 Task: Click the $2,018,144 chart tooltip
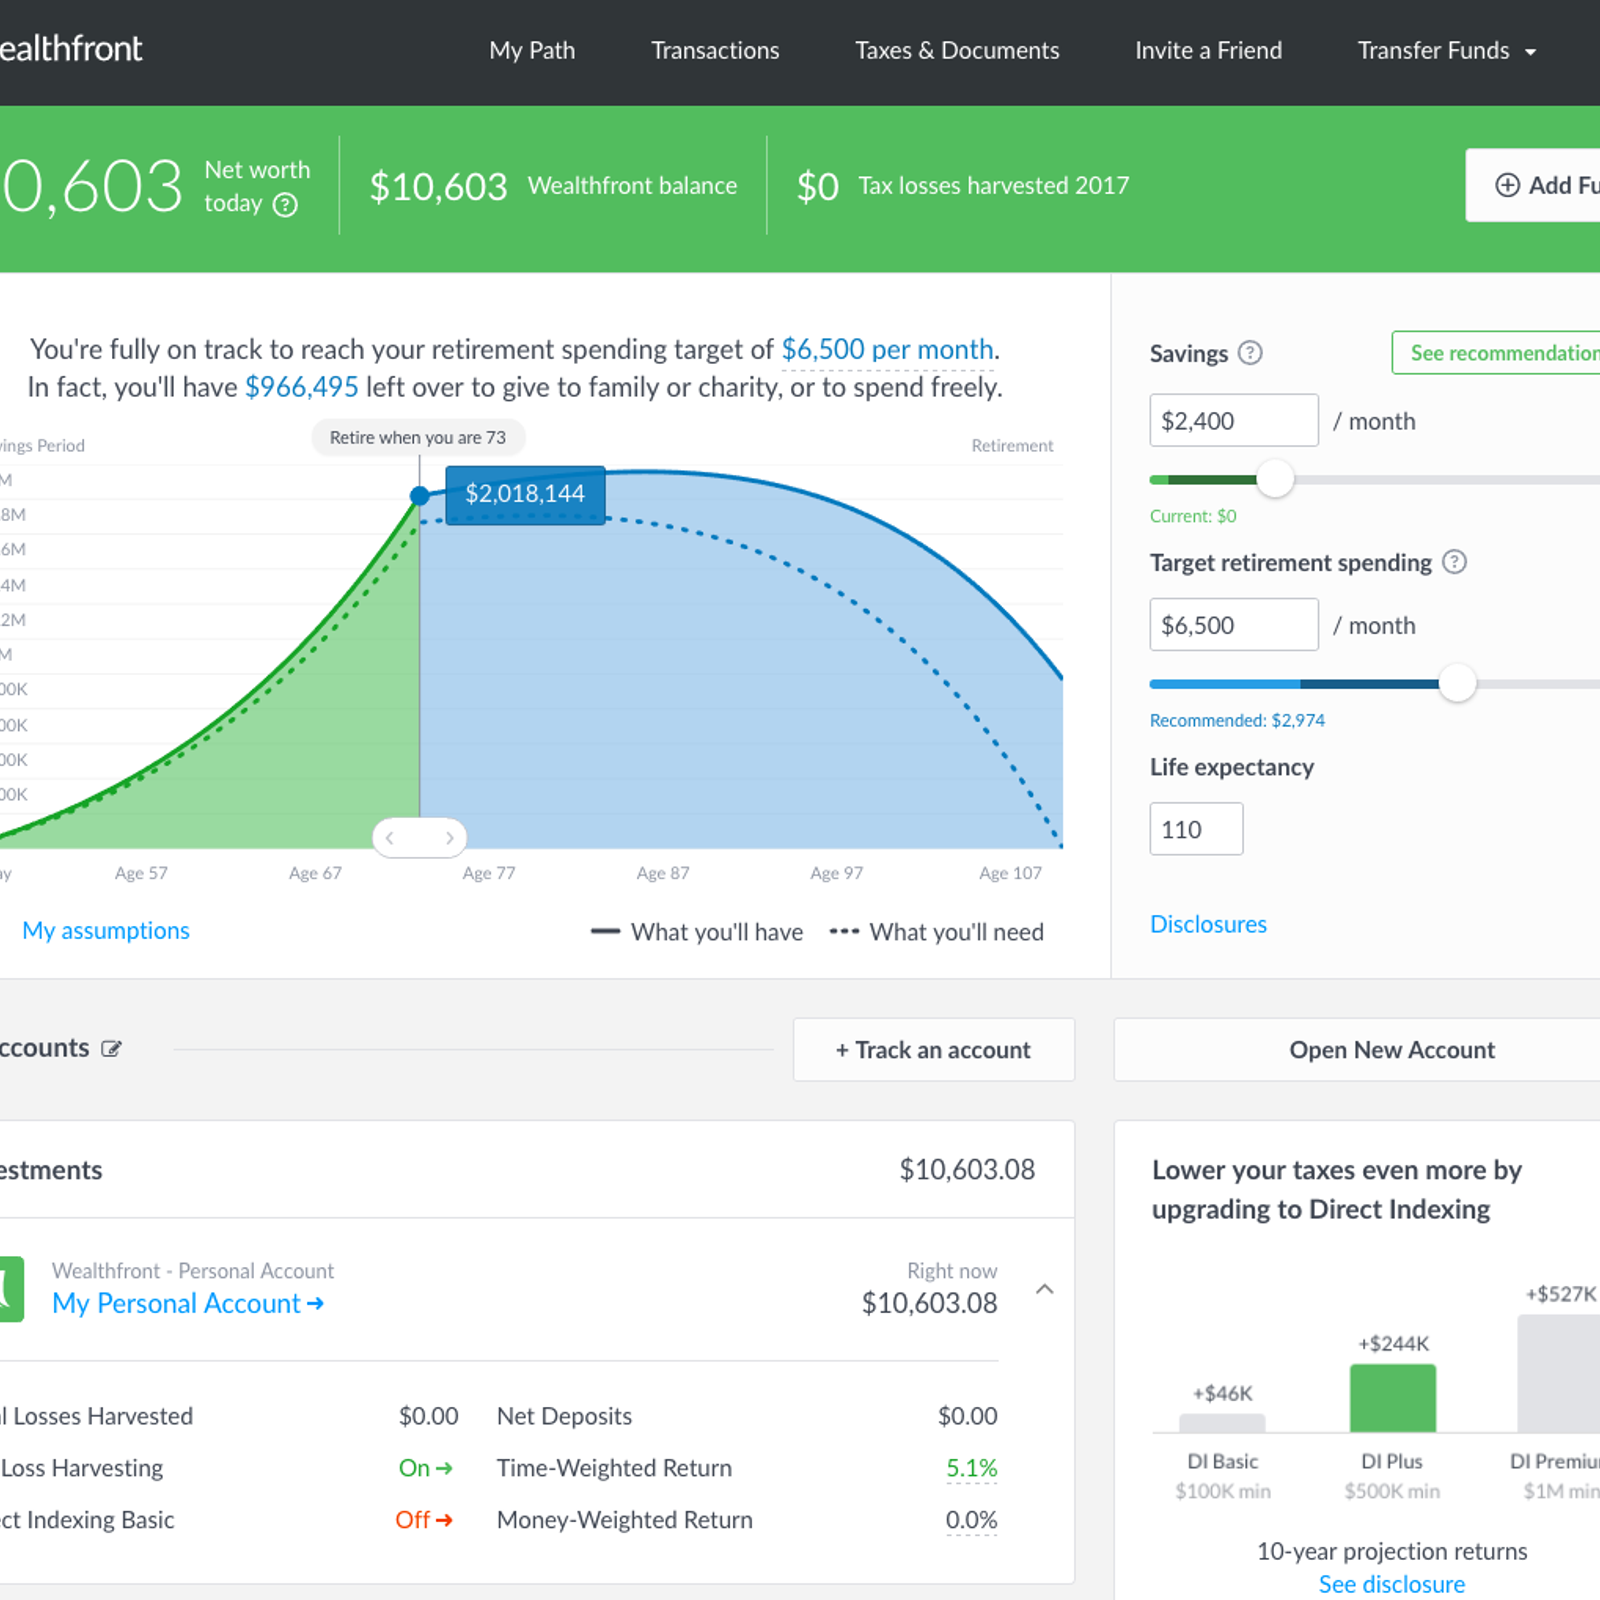pos(525,494)
